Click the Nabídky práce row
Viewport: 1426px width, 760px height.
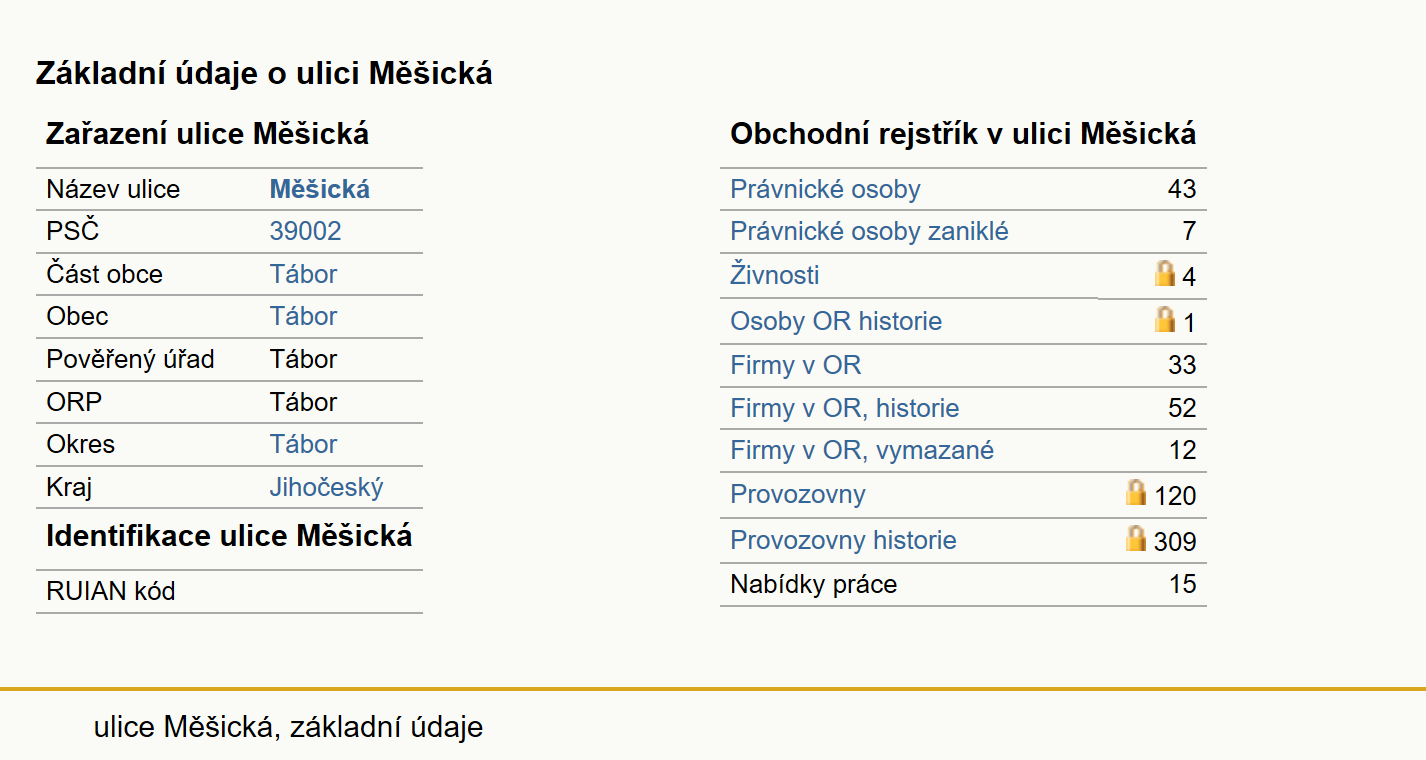[x=963, y=584]
